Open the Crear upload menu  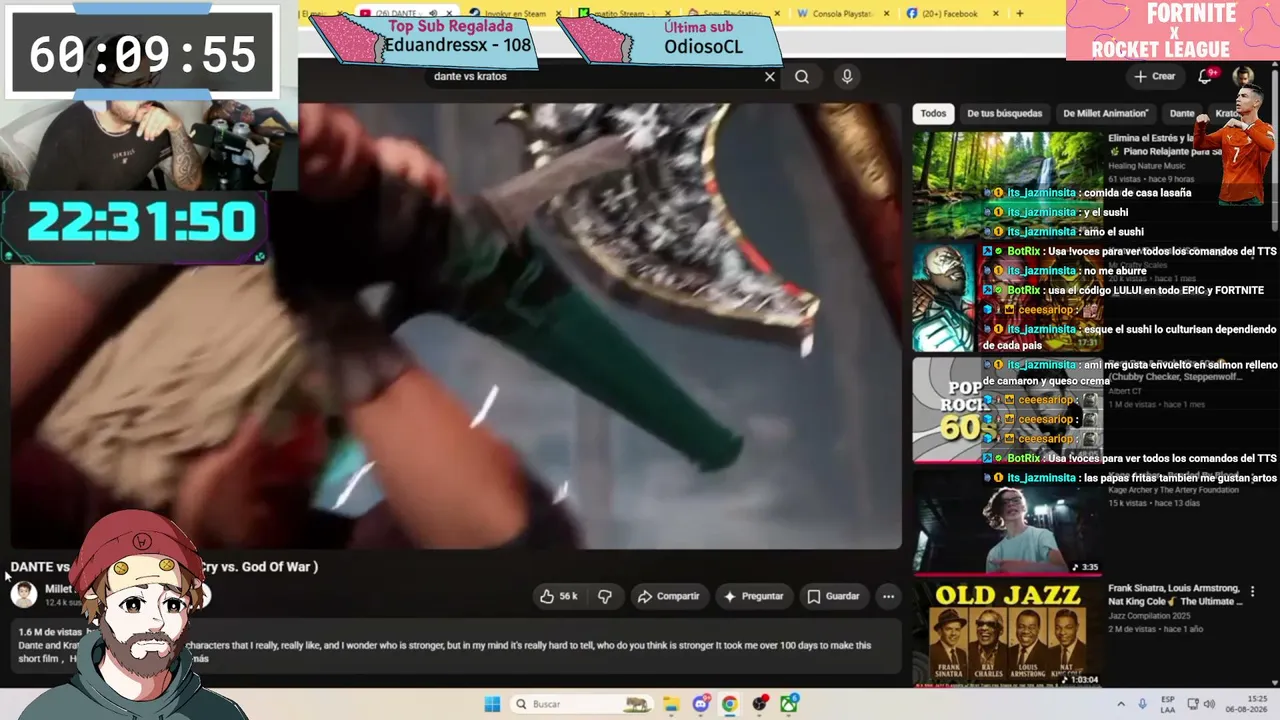click(x=1155, y=76)
